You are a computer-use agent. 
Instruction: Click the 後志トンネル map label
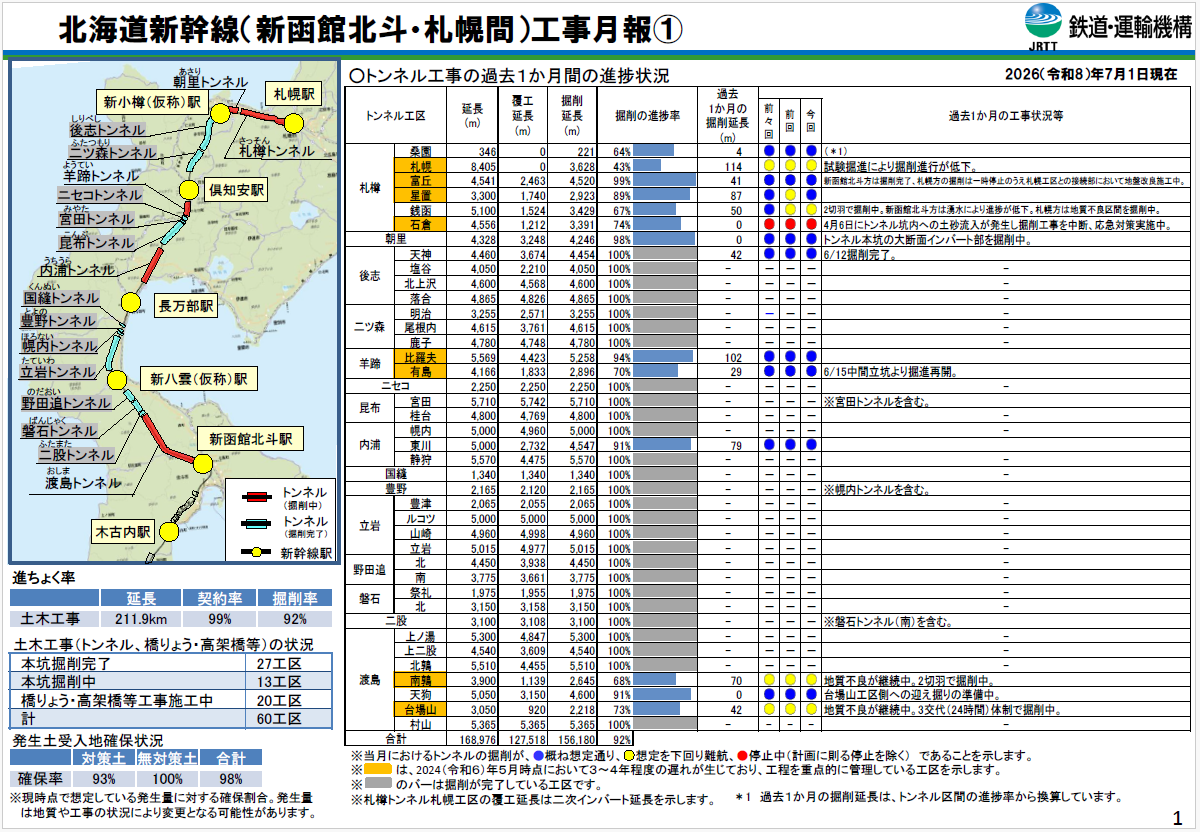tap(107, 131)
